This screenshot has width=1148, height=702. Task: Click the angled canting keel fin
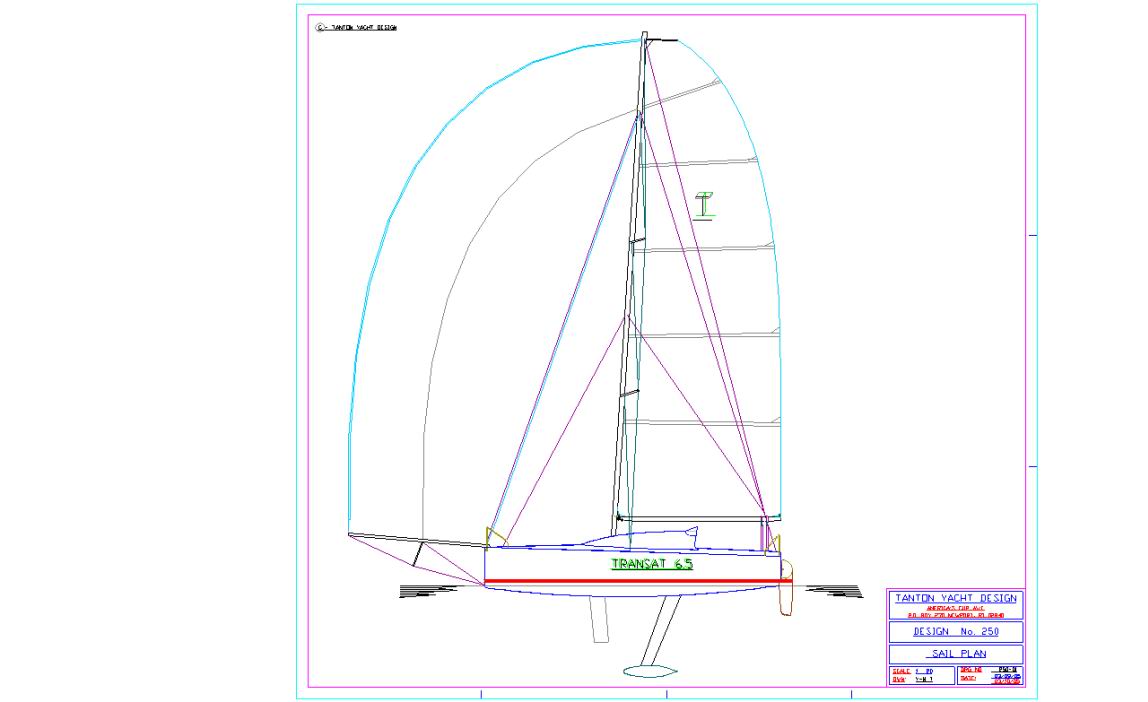click(654, 632)
